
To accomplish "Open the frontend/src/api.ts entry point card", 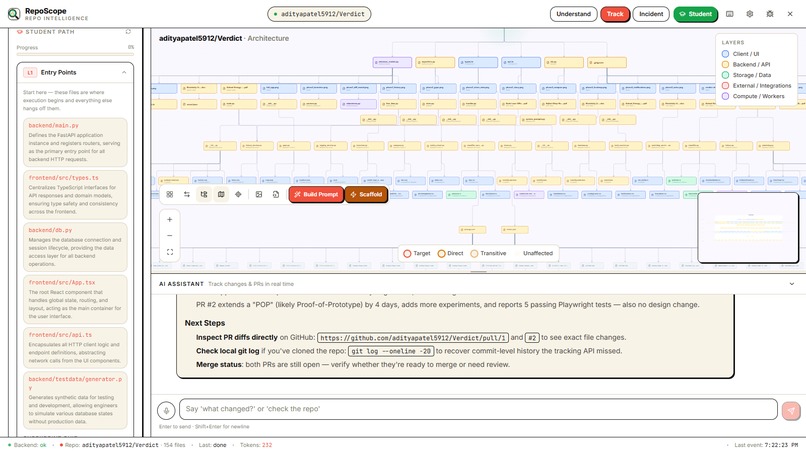I will click(x=75, y=348).
